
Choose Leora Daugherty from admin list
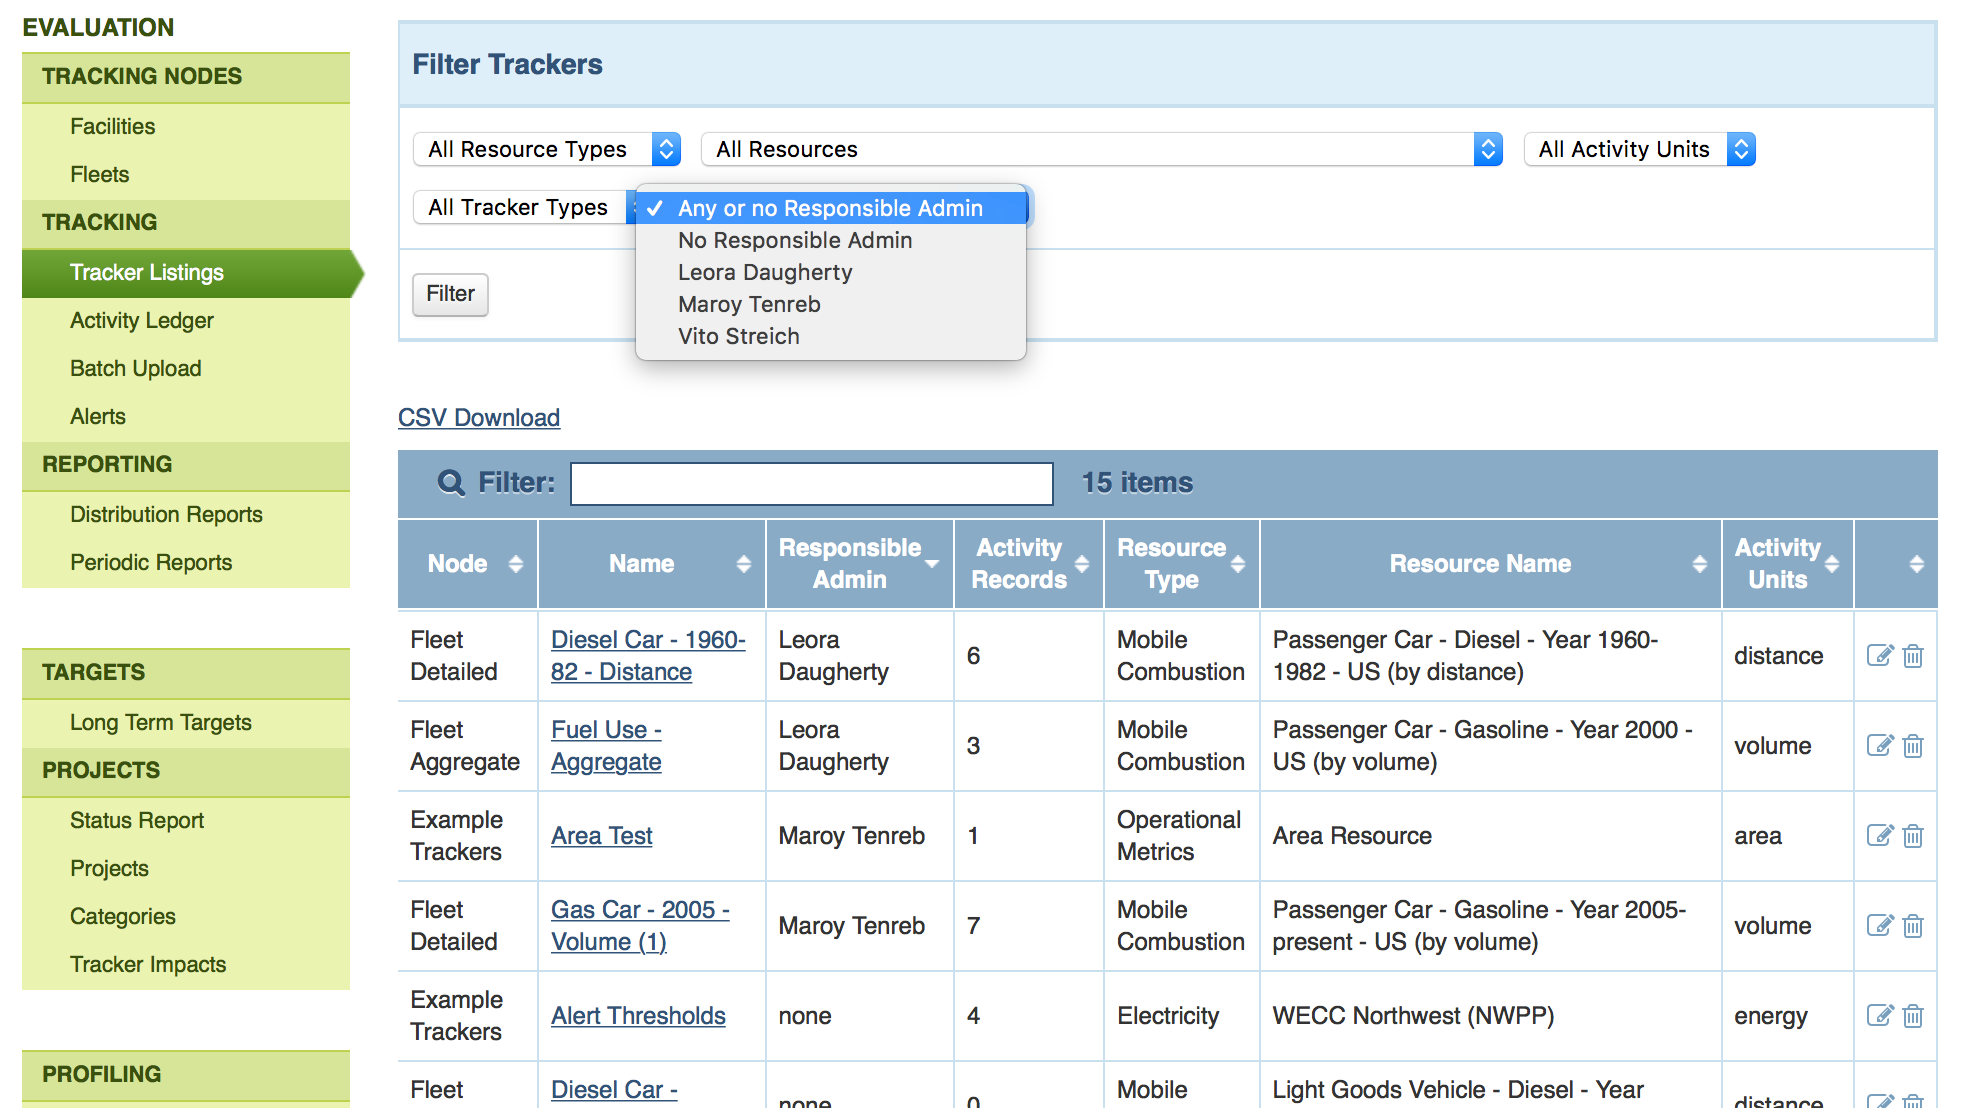[765, 272]
